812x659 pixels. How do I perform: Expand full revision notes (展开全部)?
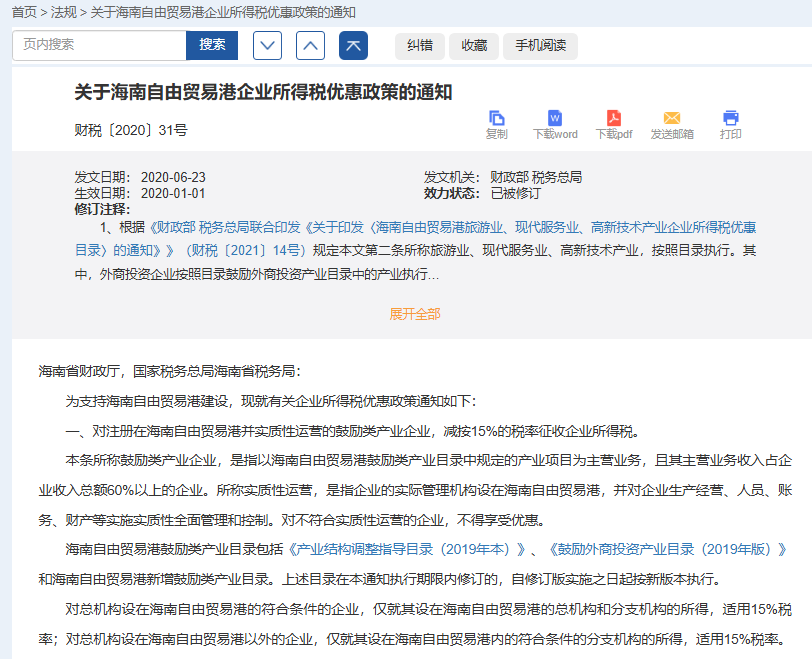415,314
